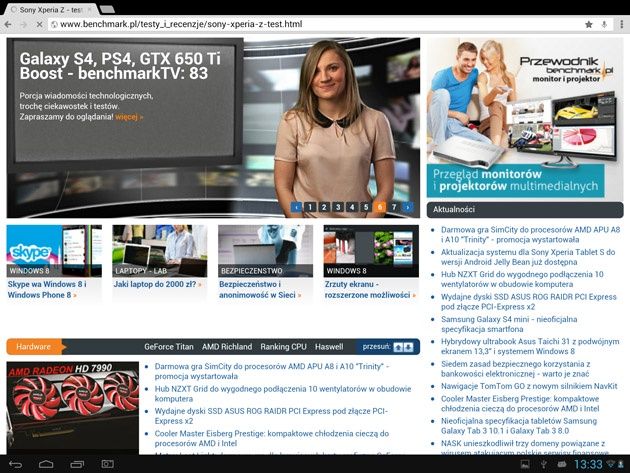This screenshot has width=630, height=473.
Task: Open Hardware list 'Hub NZXT Grid' link
Action: point(283,394)
